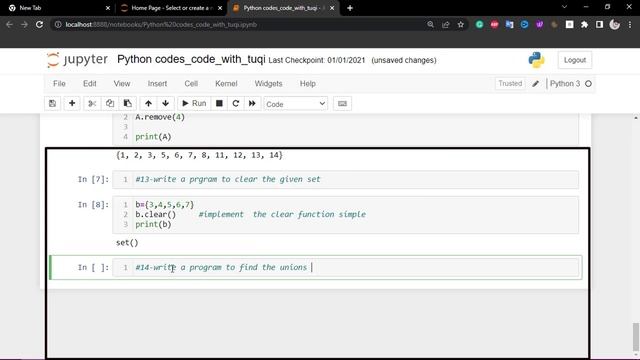
Task: Click the Python logo icon
Action: pos(536,60)
